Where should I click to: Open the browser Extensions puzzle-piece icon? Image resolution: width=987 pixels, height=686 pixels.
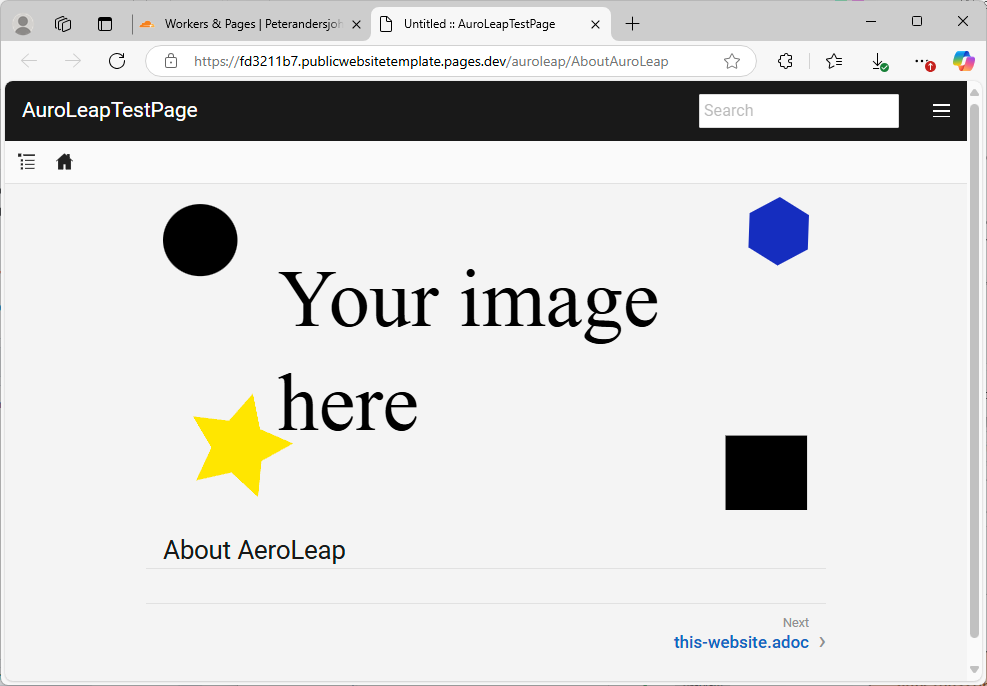pyautogui.click(x=785, y=61)
